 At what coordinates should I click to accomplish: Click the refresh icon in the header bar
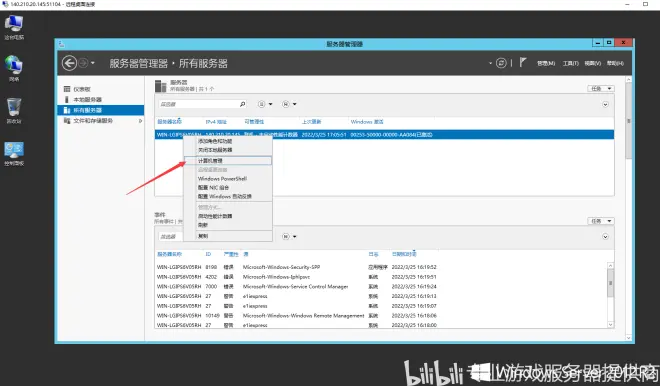click(501, 63)
